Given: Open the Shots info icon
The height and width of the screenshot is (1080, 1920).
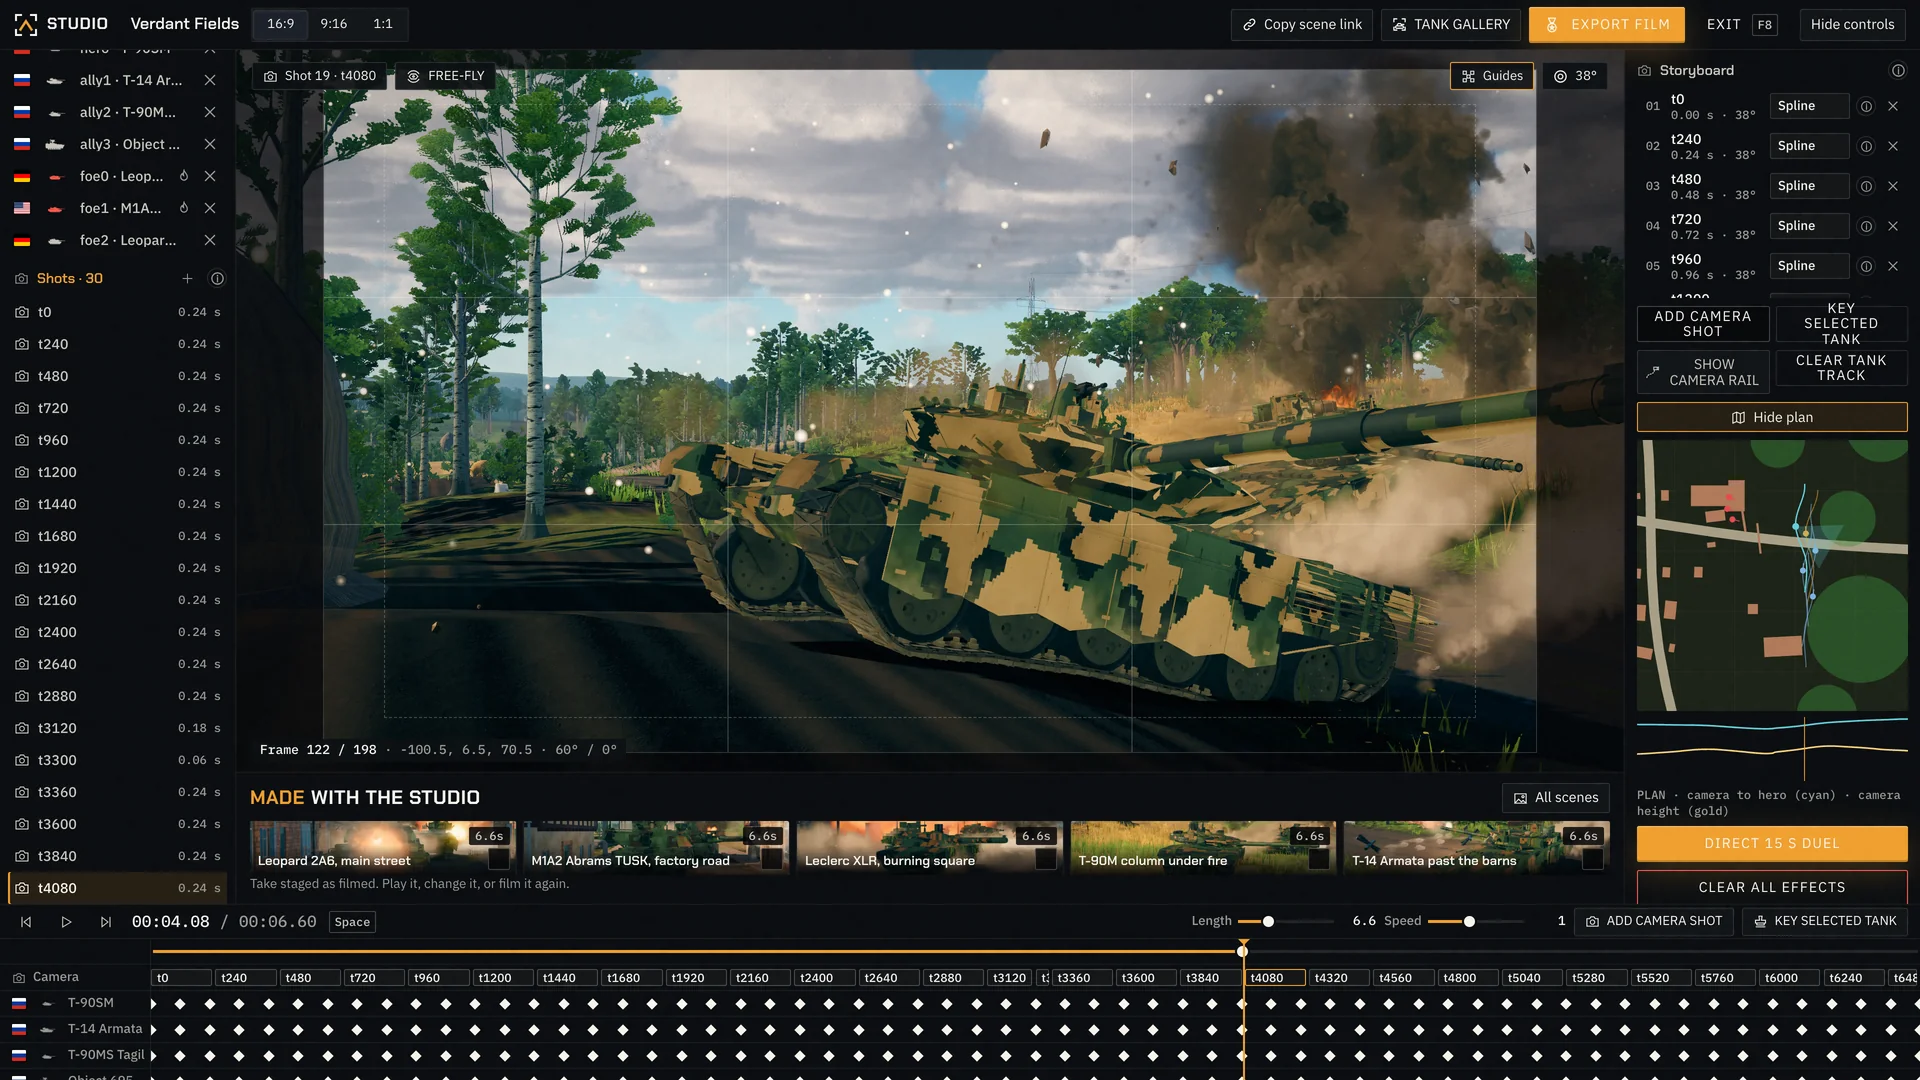Looking at the screenshot, I should pyautogui.click(x=217, y=279).
